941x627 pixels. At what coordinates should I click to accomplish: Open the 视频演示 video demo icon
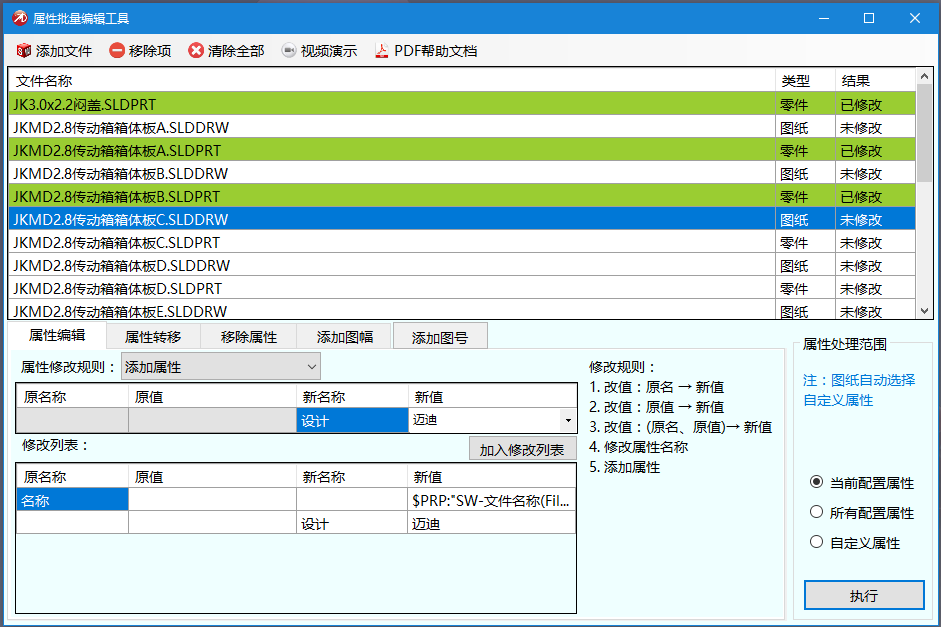tap(289, 51)
